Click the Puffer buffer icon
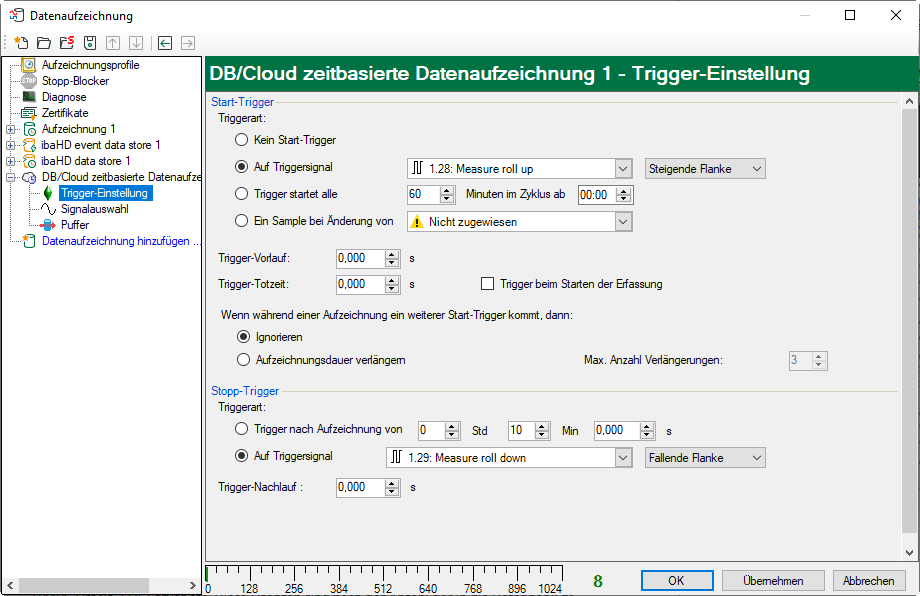Image resolution: width=920 pixels, height=596 pixels. 48,225
